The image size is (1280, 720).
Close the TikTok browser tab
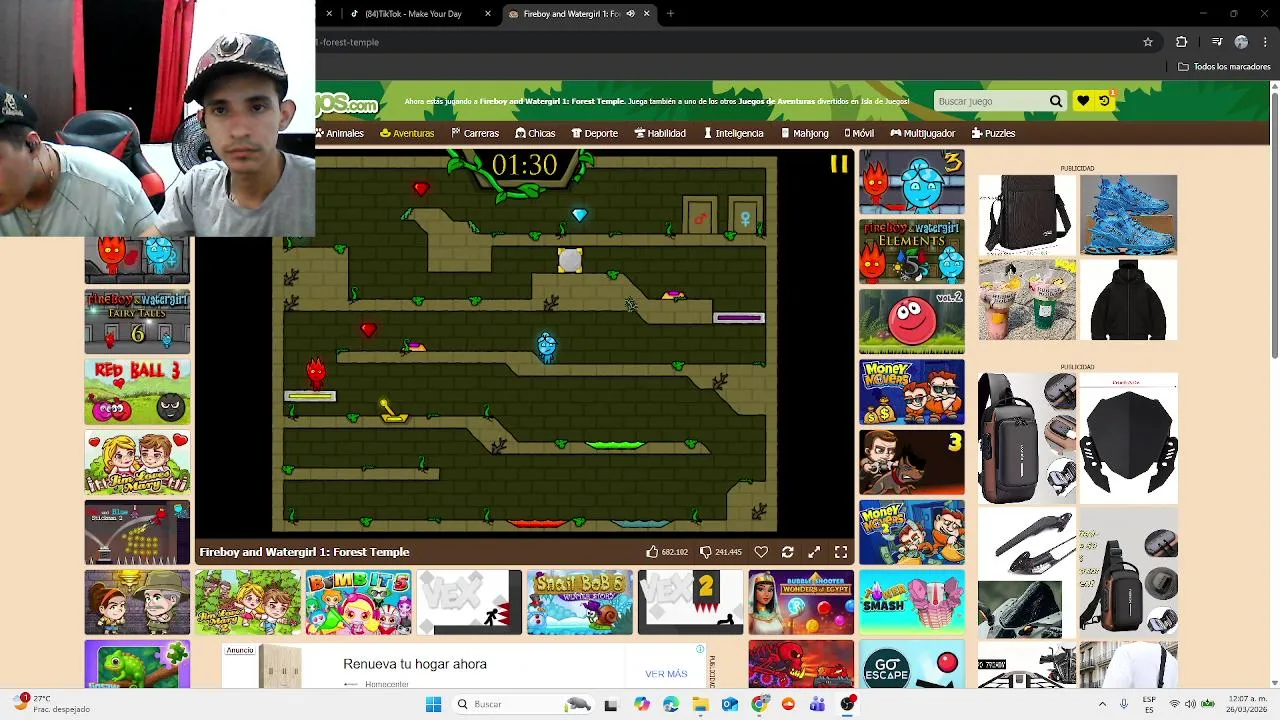click(x=488, y=14)
